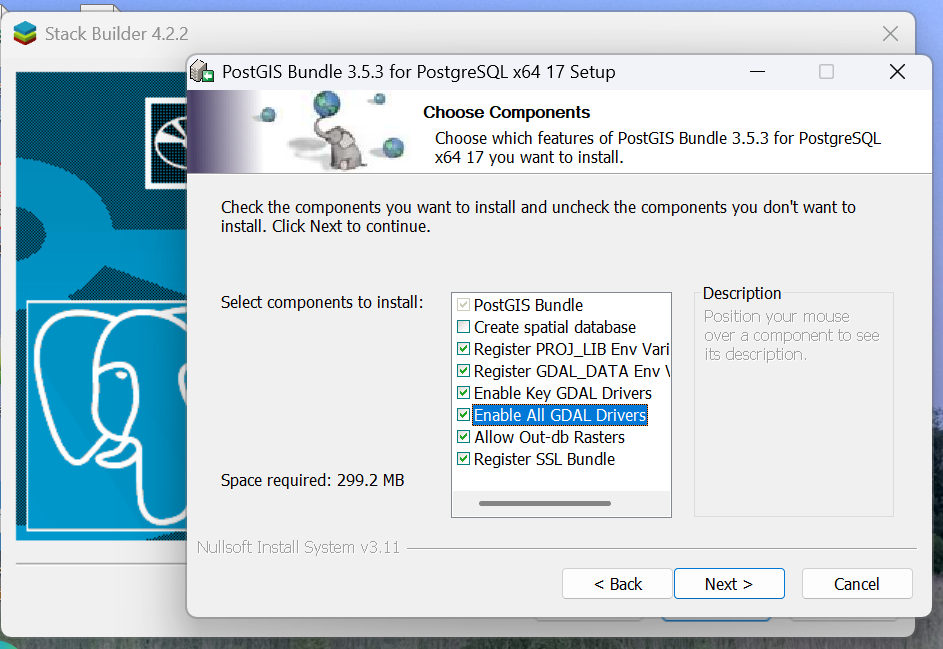943x649 pixels.
Task: Cancel the PostGIS installation
Action: point(857,584)
